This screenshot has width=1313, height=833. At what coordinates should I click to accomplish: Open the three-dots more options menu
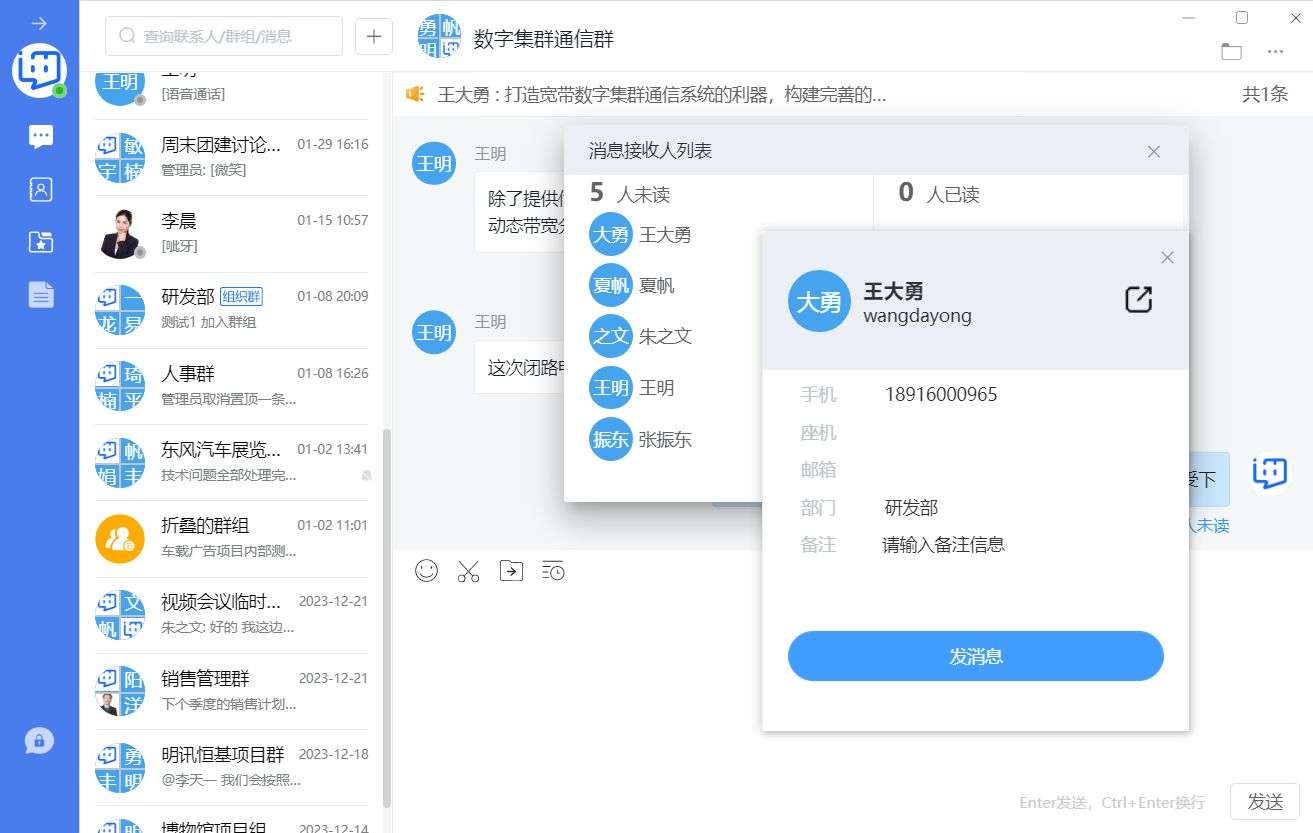click(x=1275, y=52)
